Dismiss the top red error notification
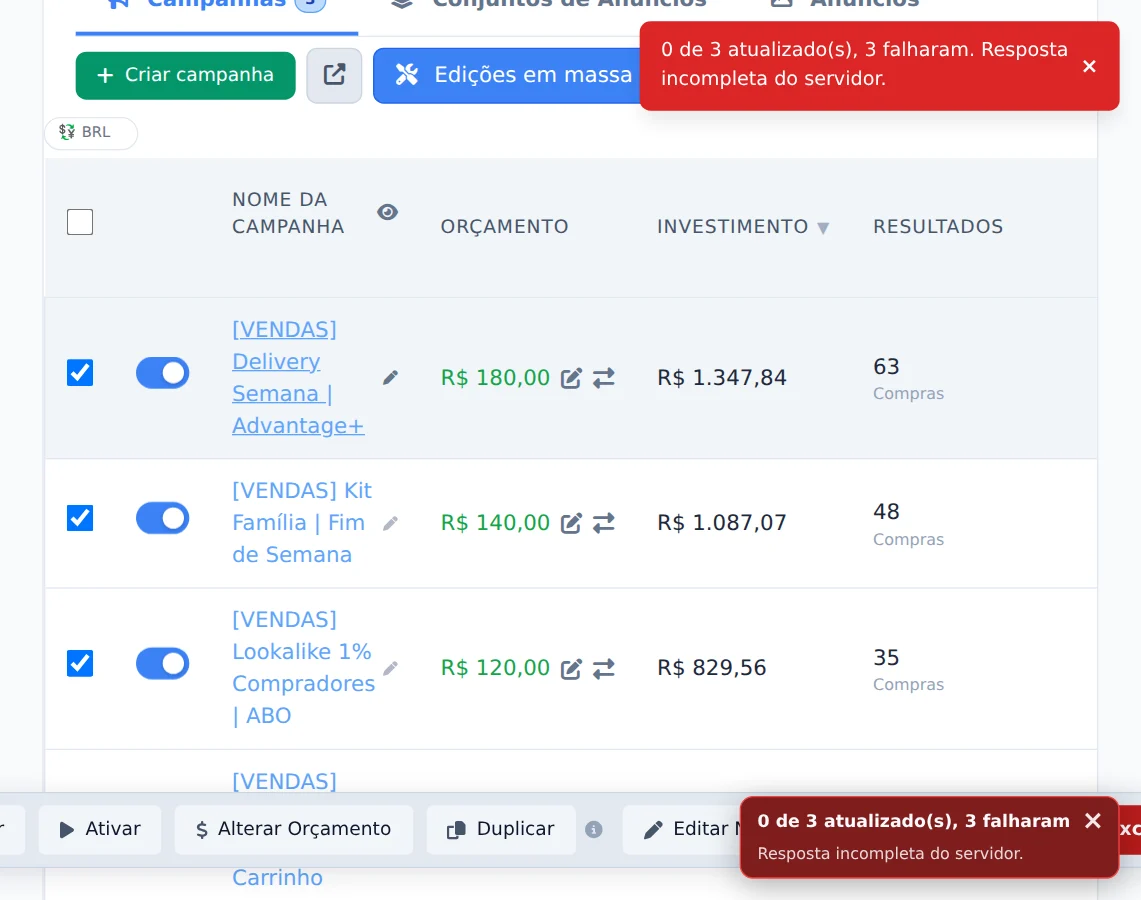Screen dimensions: 1141x900 click(x=1089, y=66)
